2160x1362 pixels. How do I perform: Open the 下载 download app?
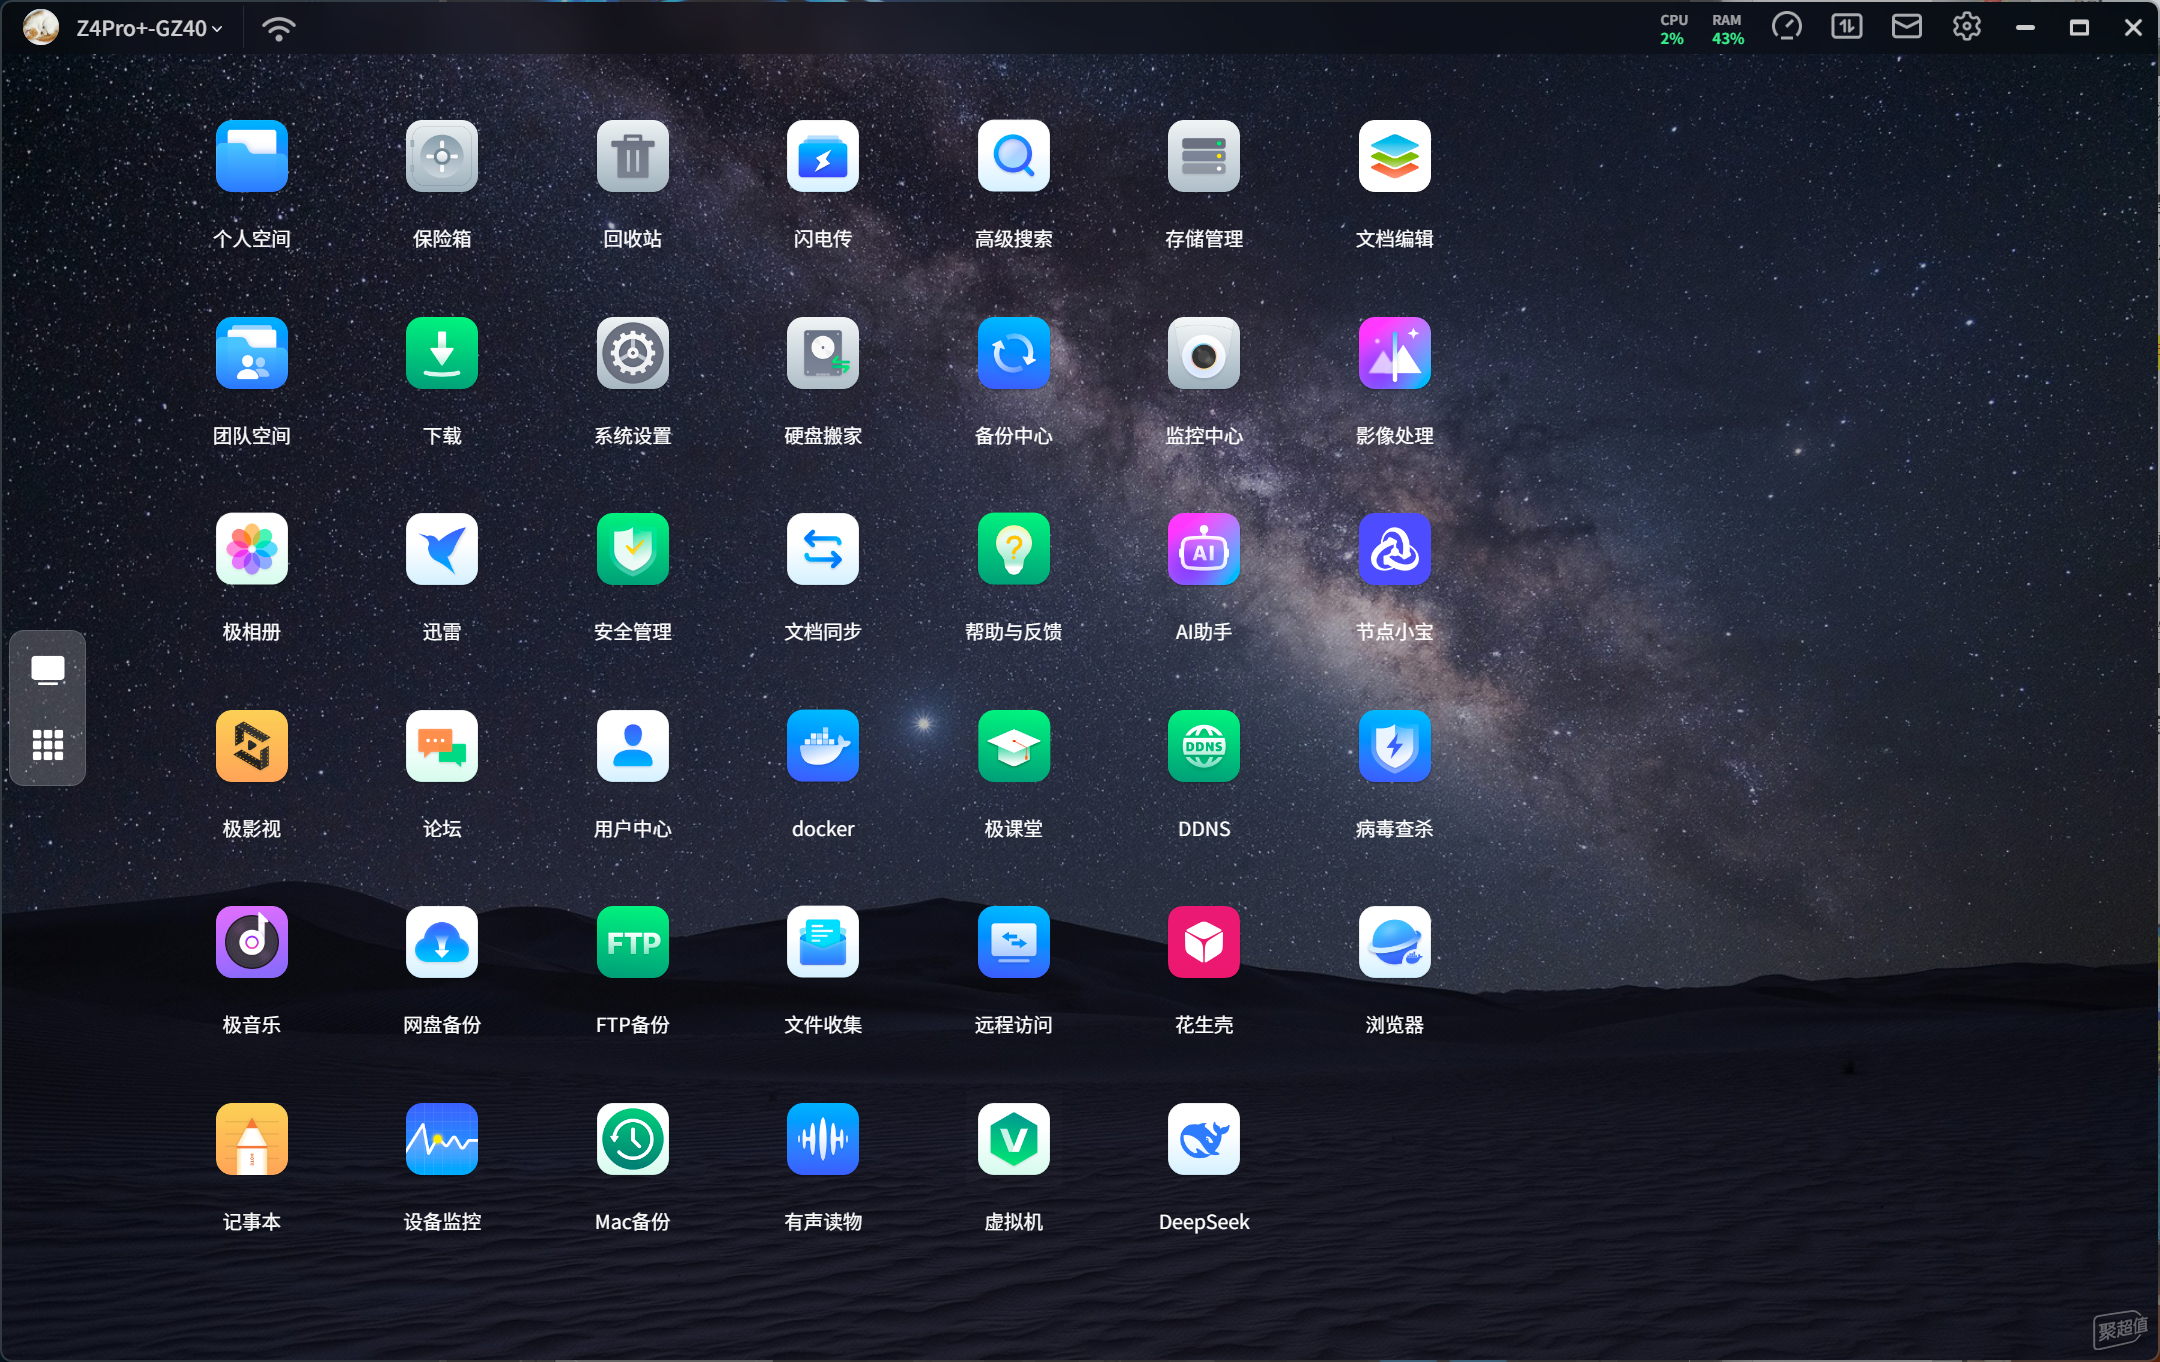pyautogui.click(x=442, y=354)
